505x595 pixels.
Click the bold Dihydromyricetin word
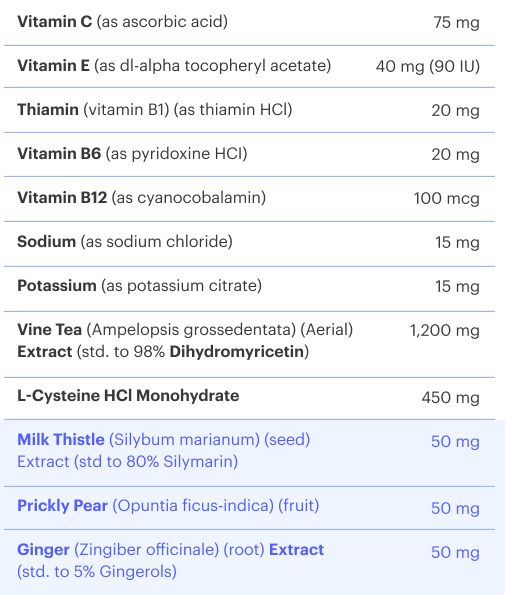click(237, 352)
